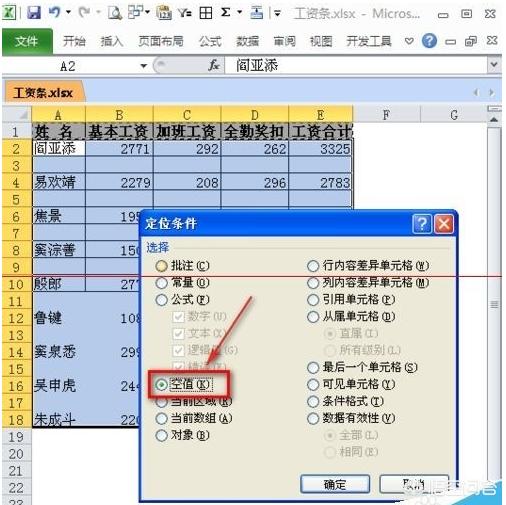506x505 pixels.
Task: Click the formula bar showing 阎亚添
Action: click(357, 65)
